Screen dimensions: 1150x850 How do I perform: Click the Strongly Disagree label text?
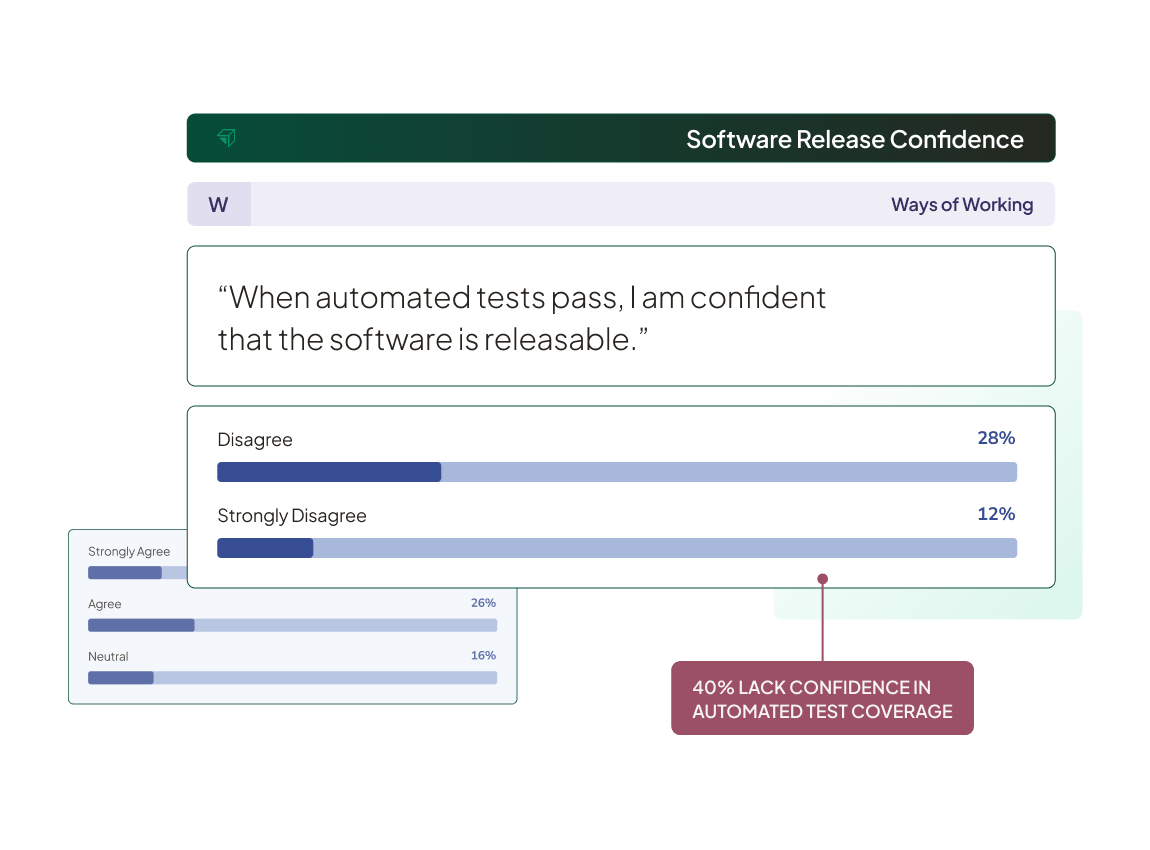coord(292,515)
